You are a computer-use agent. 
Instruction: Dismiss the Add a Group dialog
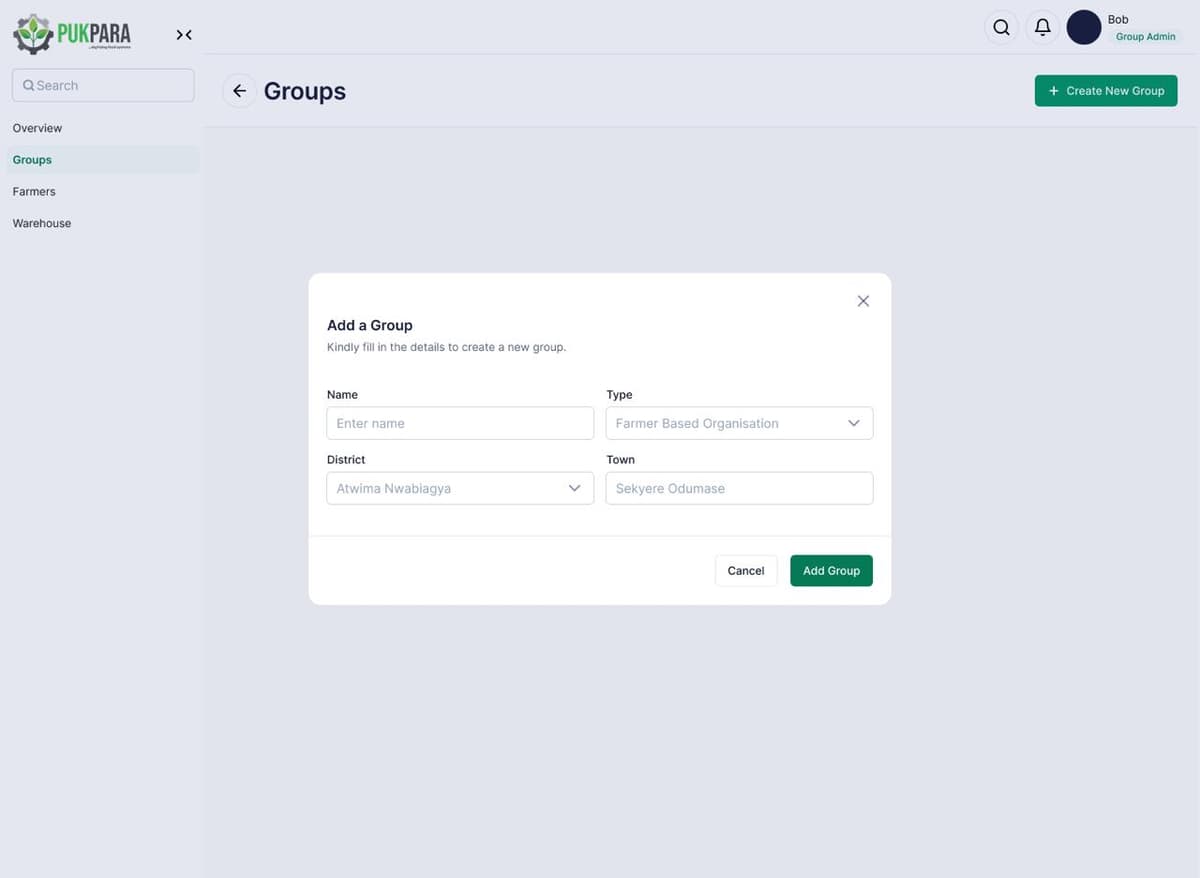tap(863, 300)
